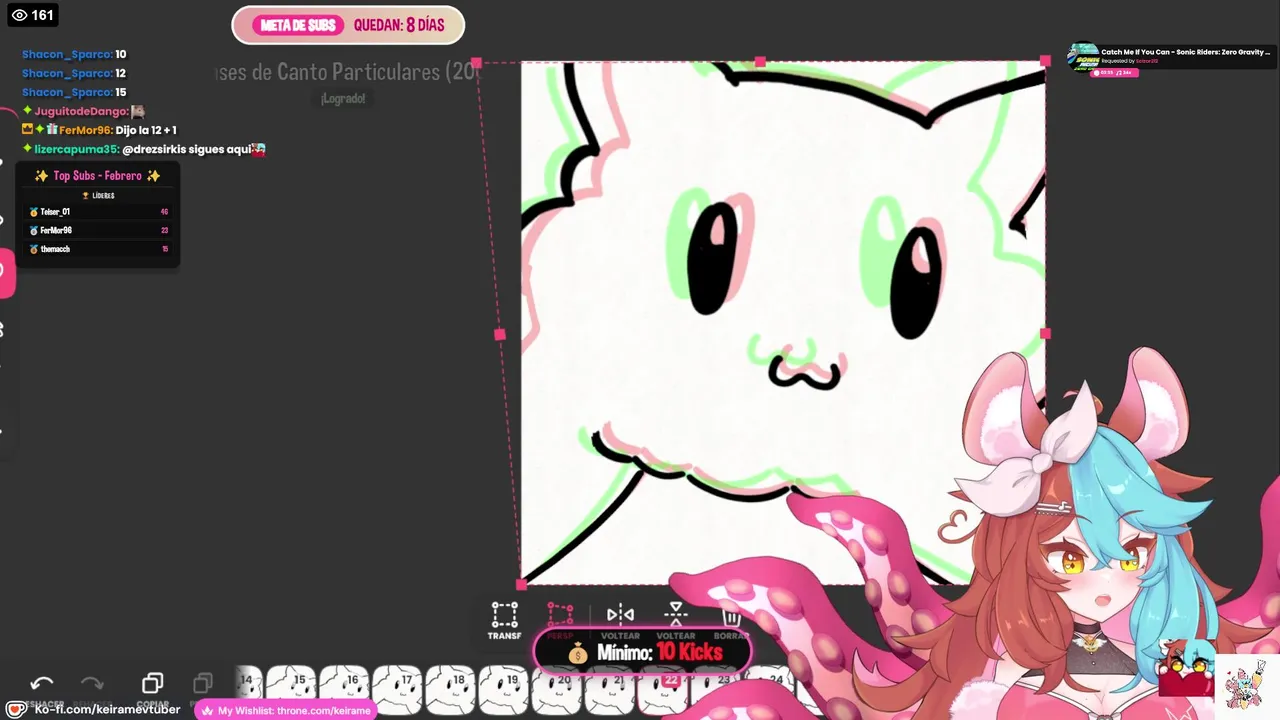Select Teiser_01 leaderboard row
The width and height of the screenshot is (1280, 720).
click(x=98, y=212)
